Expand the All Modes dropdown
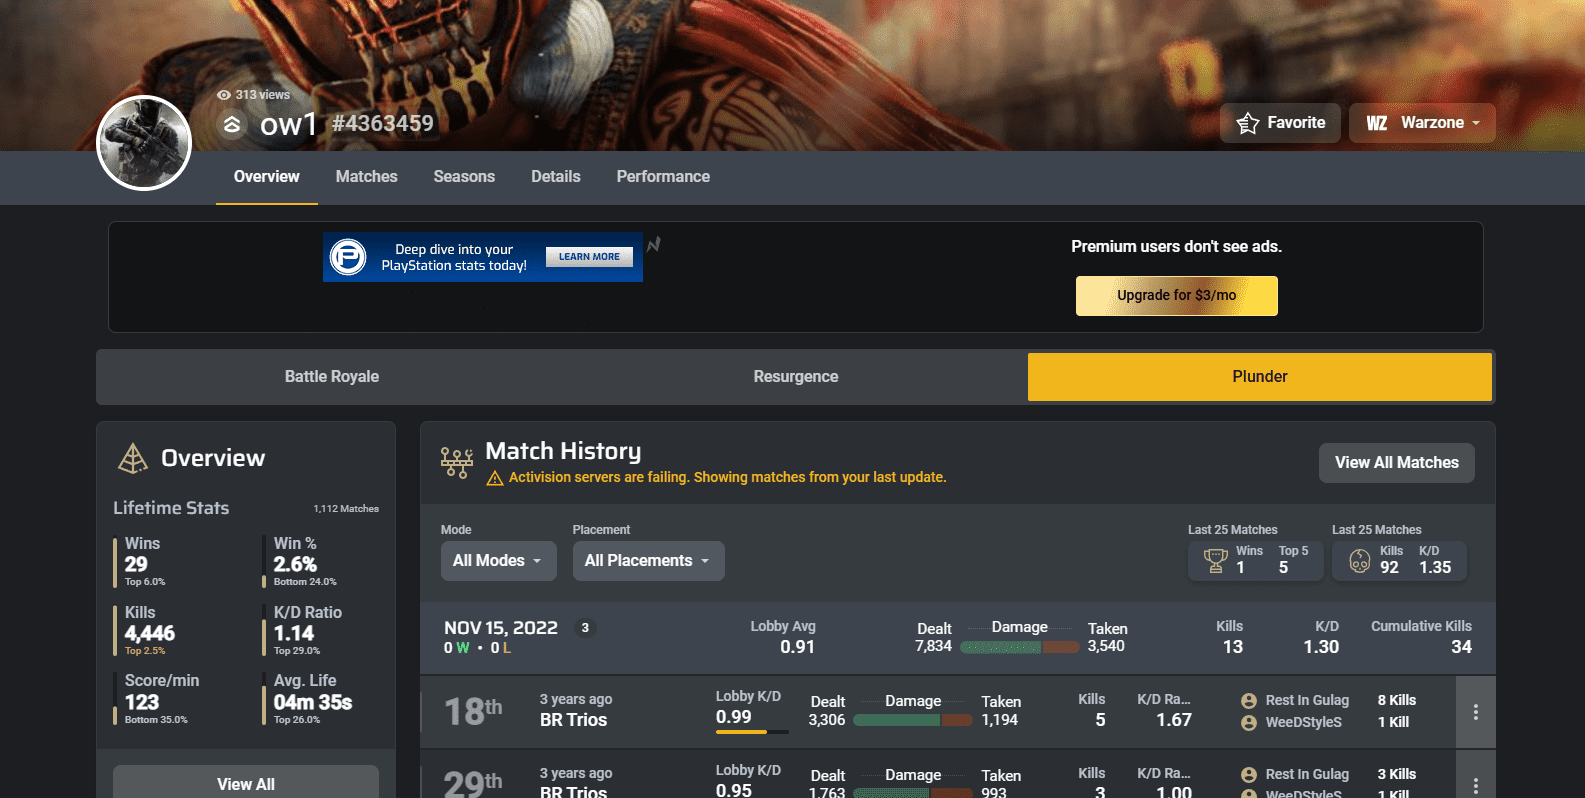The height and width of the screenshot is (798, 1585). click(x=497, y=561)
